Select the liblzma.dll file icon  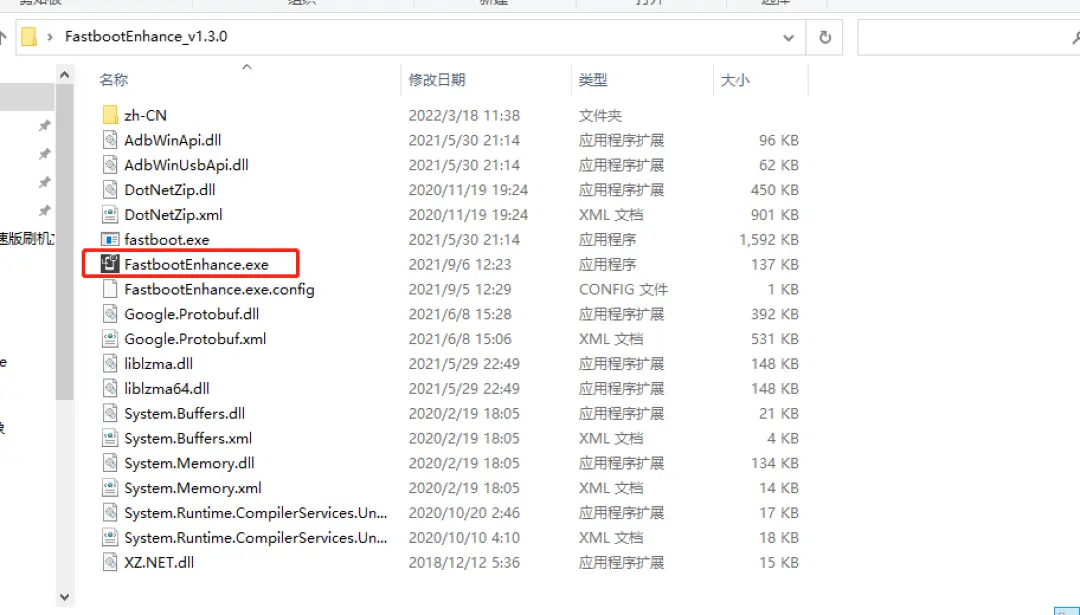[x=110, y=363]
